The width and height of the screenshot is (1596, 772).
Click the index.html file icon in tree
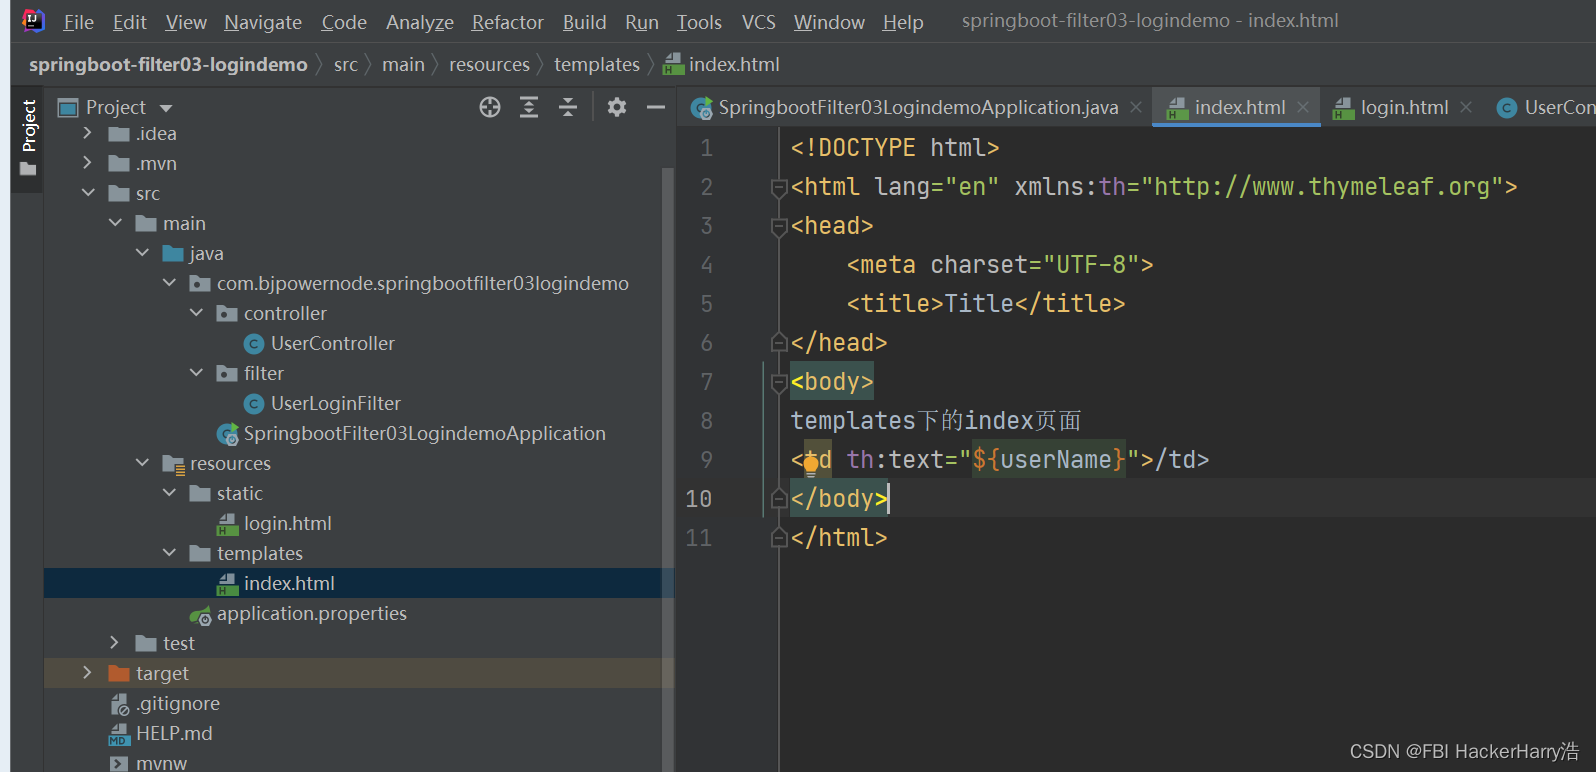(x=228, y=584)
